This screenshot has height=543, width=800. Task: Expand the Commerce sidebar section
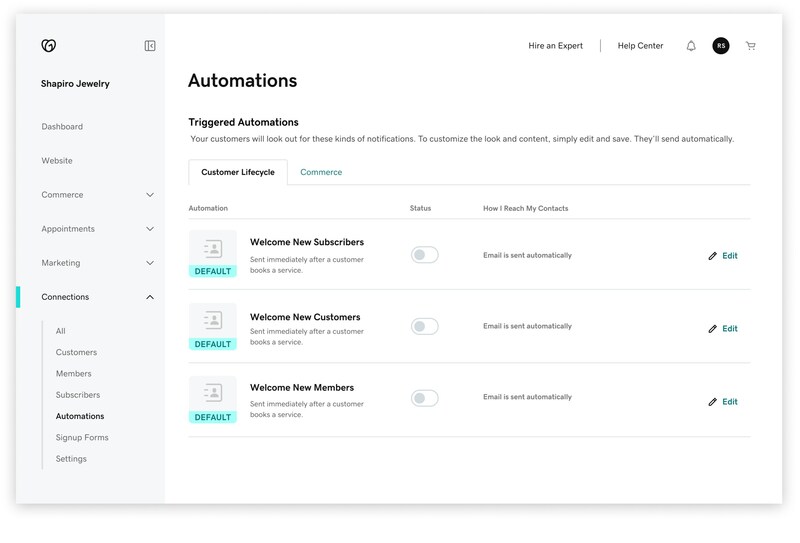150,195
